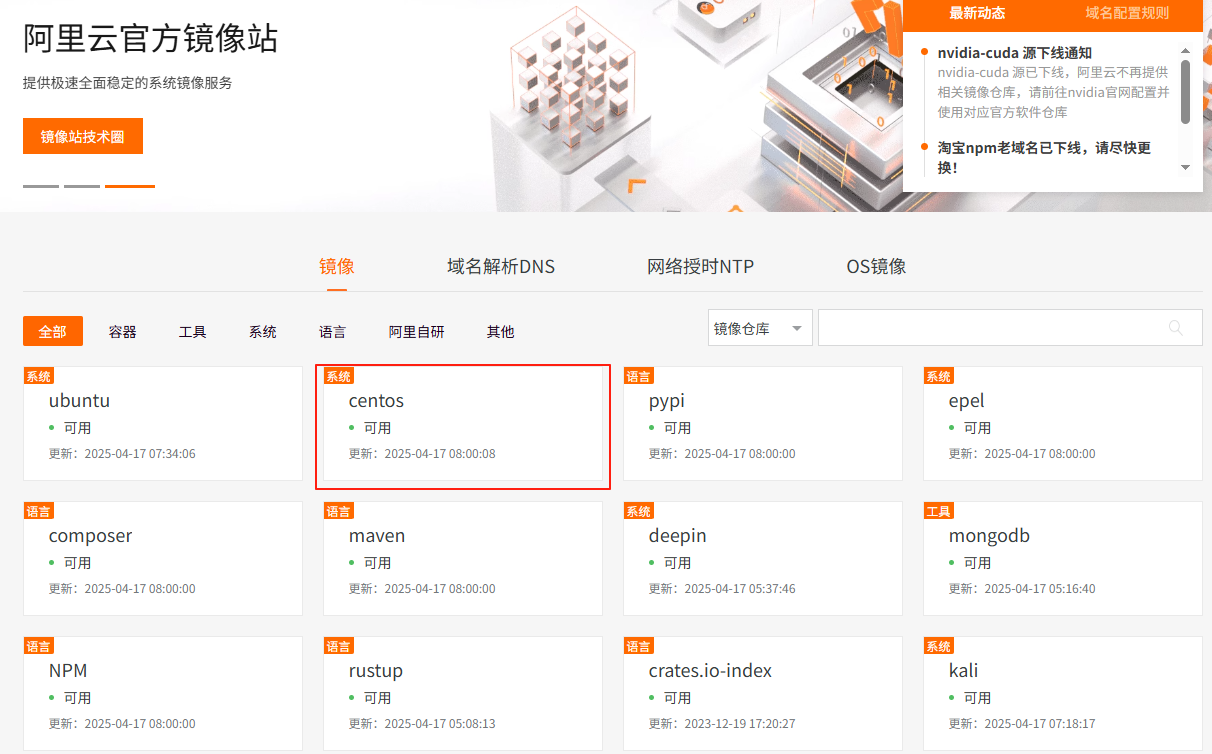The width and height of the screenshot is (1212, 754).
Task: Click the 语言 tag on crates.io-index card
Action: pyautogui.click(x=639, y=646)
